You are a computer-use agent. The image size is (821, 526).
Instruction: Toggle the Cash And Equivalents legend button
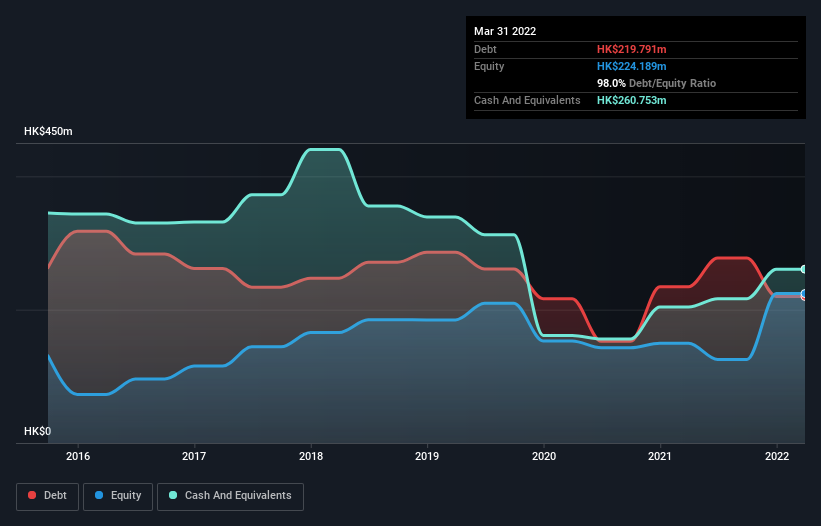click(230, 496)
